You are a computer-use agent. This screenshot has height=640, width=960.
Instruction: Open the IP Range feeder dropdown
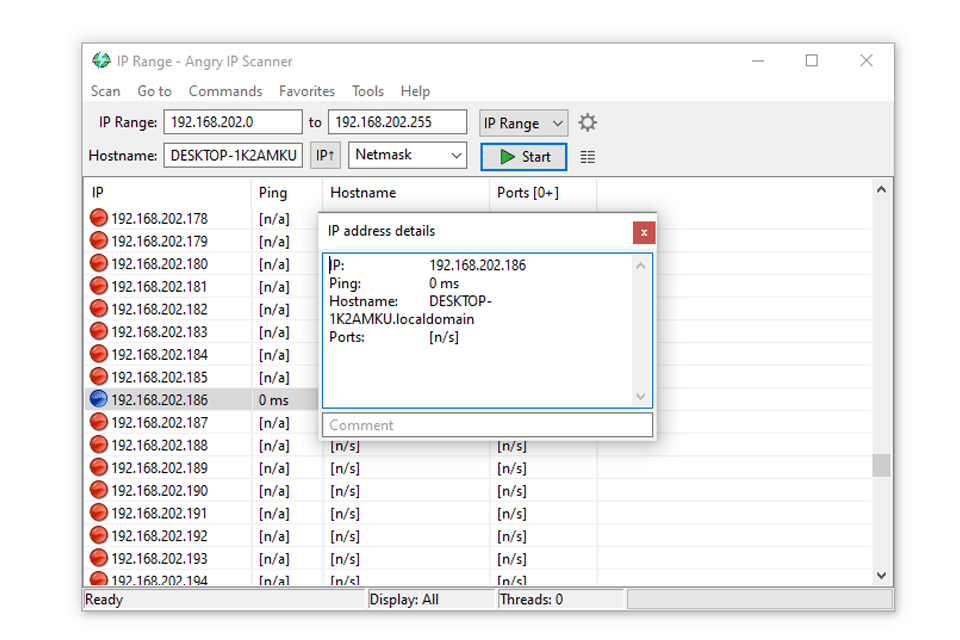523,123
